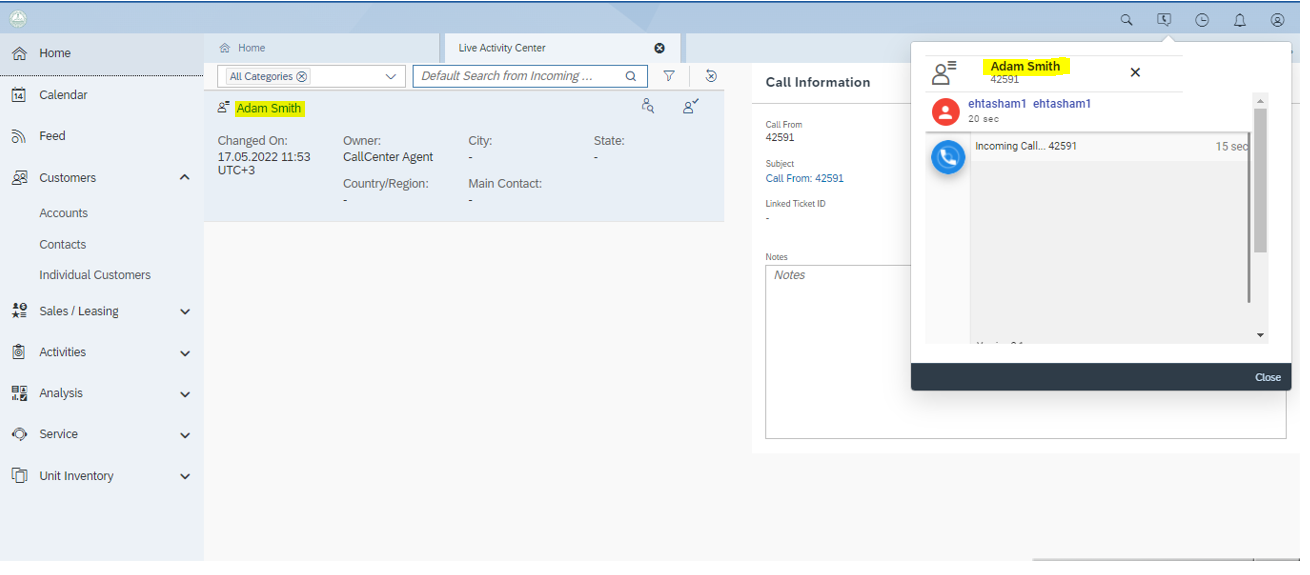Image resolution: width=1310 pixels, height=575 pixels.
Task: Collapse the Customers menu section
Action: click(x=184, y=178)
